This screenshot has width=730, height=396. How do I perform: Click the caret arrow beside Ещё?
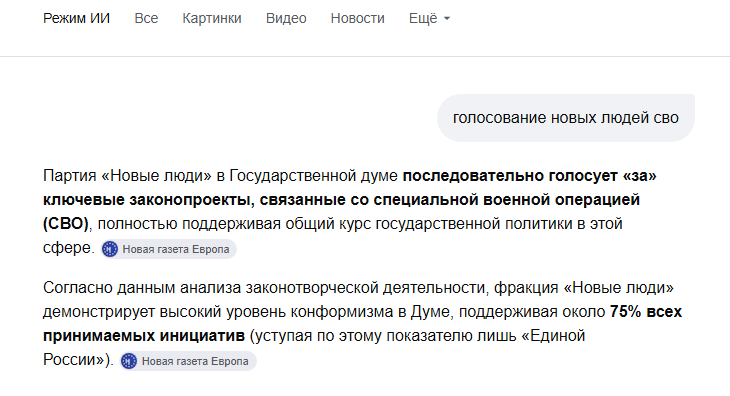click(x=447, y=19)
